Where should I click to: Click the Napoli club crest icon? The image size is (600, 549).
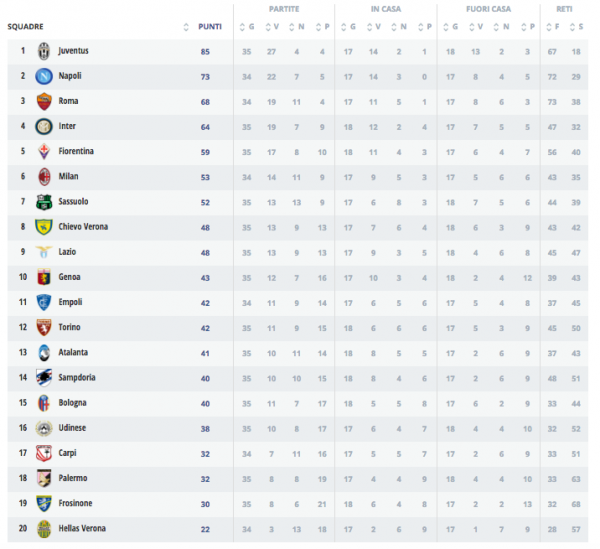[44, 76]
